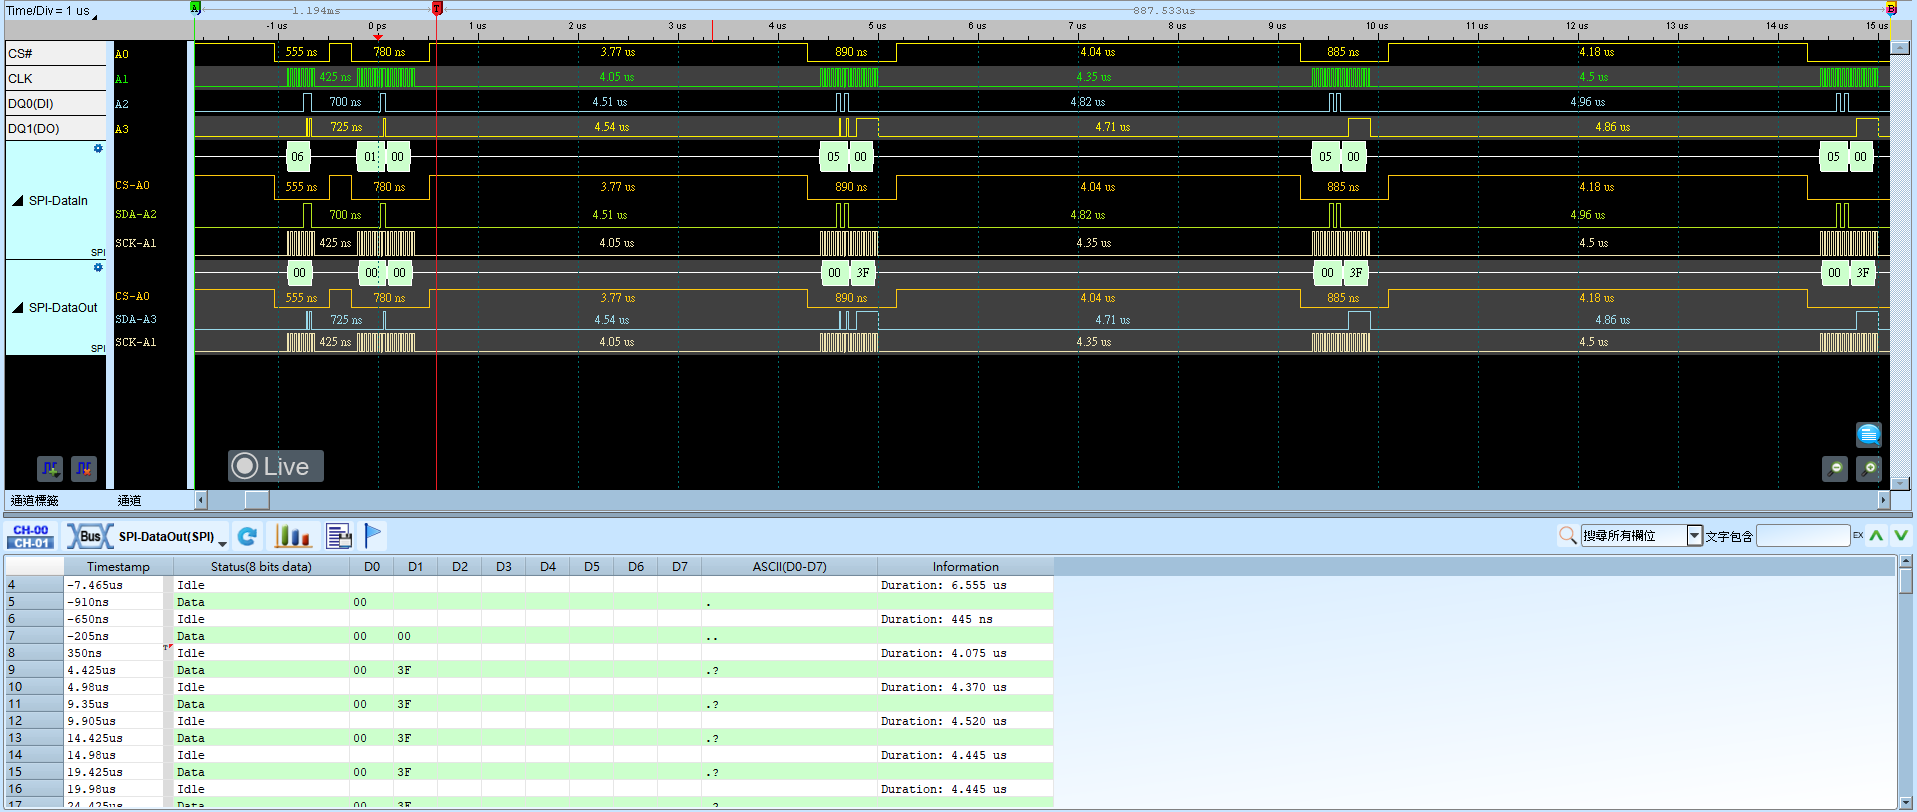Refresh the bus decode report
Image resolution: width=1917 pixels, height=812 pixels.
pyautogui.click(x=248, y=537)
